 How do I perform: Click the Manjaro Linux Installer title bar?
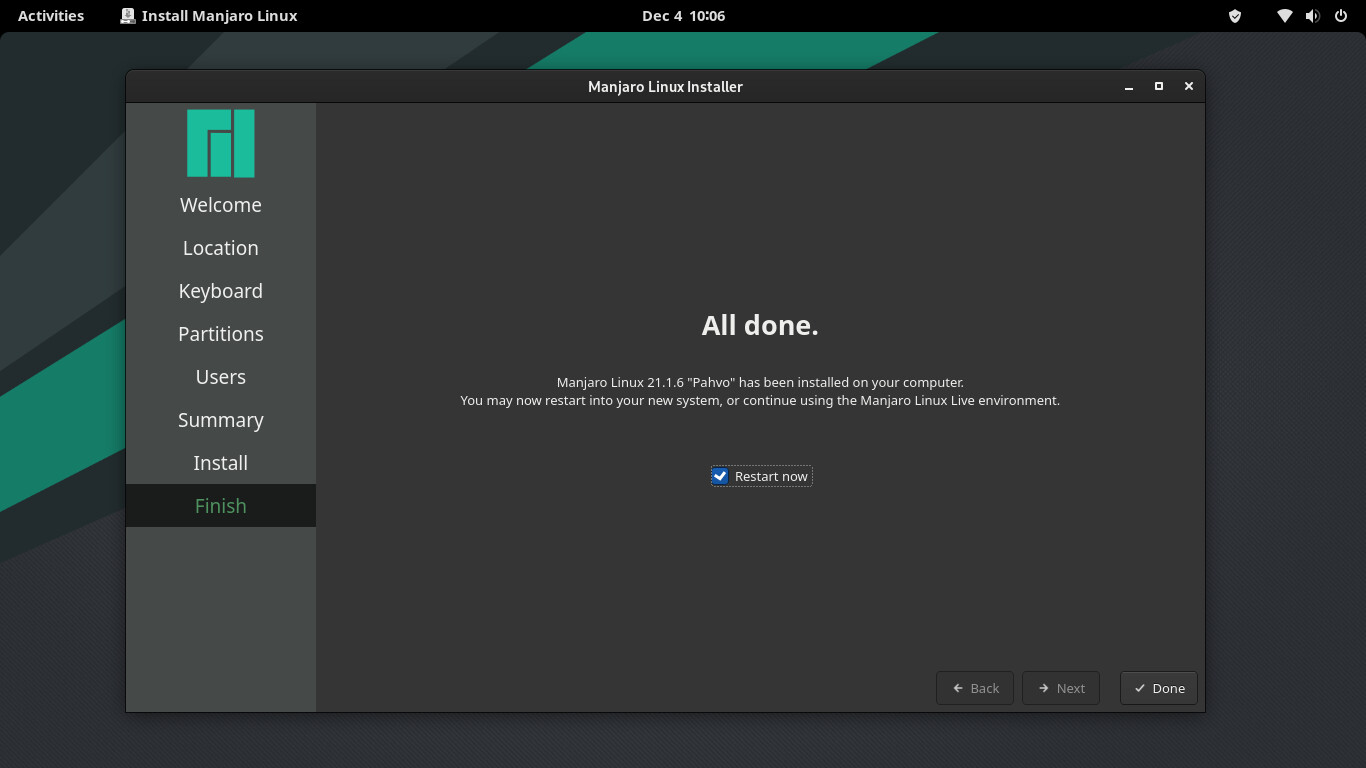pyautogui.click(x=665, y=87)
